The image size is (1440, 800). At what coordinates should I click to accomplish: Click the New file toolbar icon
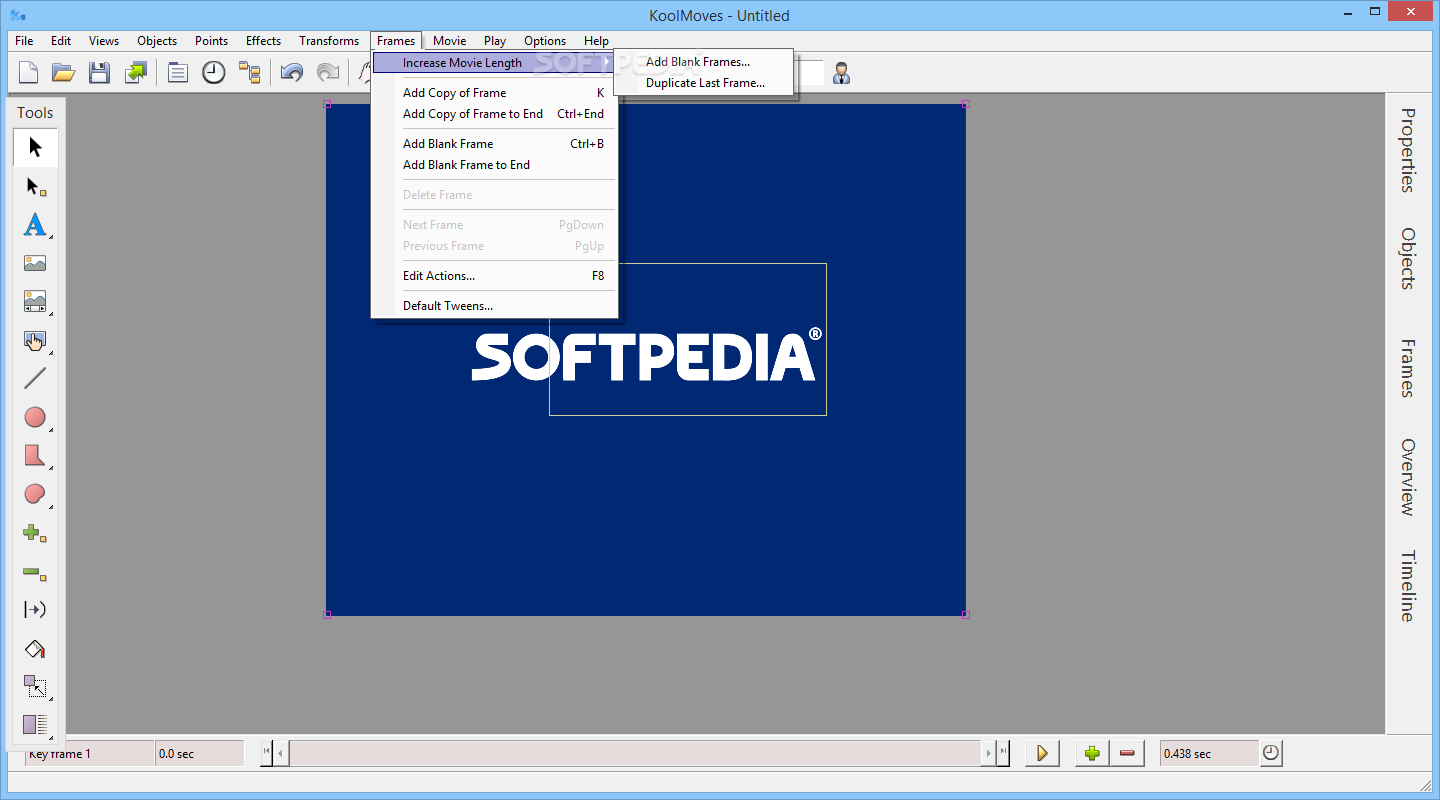pyautogui.click(x=29, y=72)
